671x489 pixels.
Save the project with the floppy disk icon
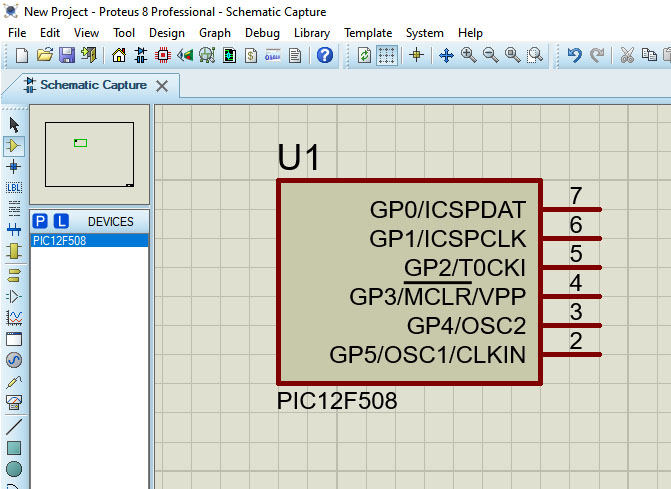pyautogui.click(x=67, y=55)
